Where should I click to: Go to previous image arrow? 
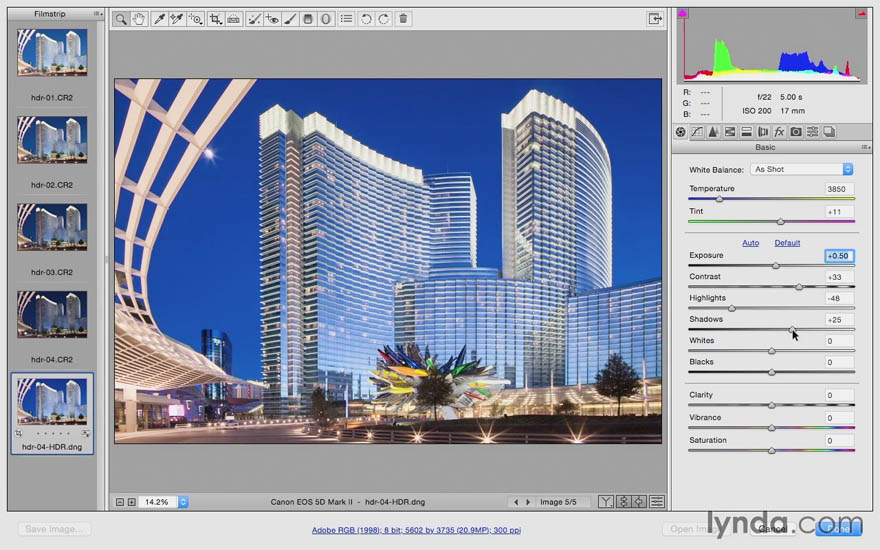(x=516, y=502)
